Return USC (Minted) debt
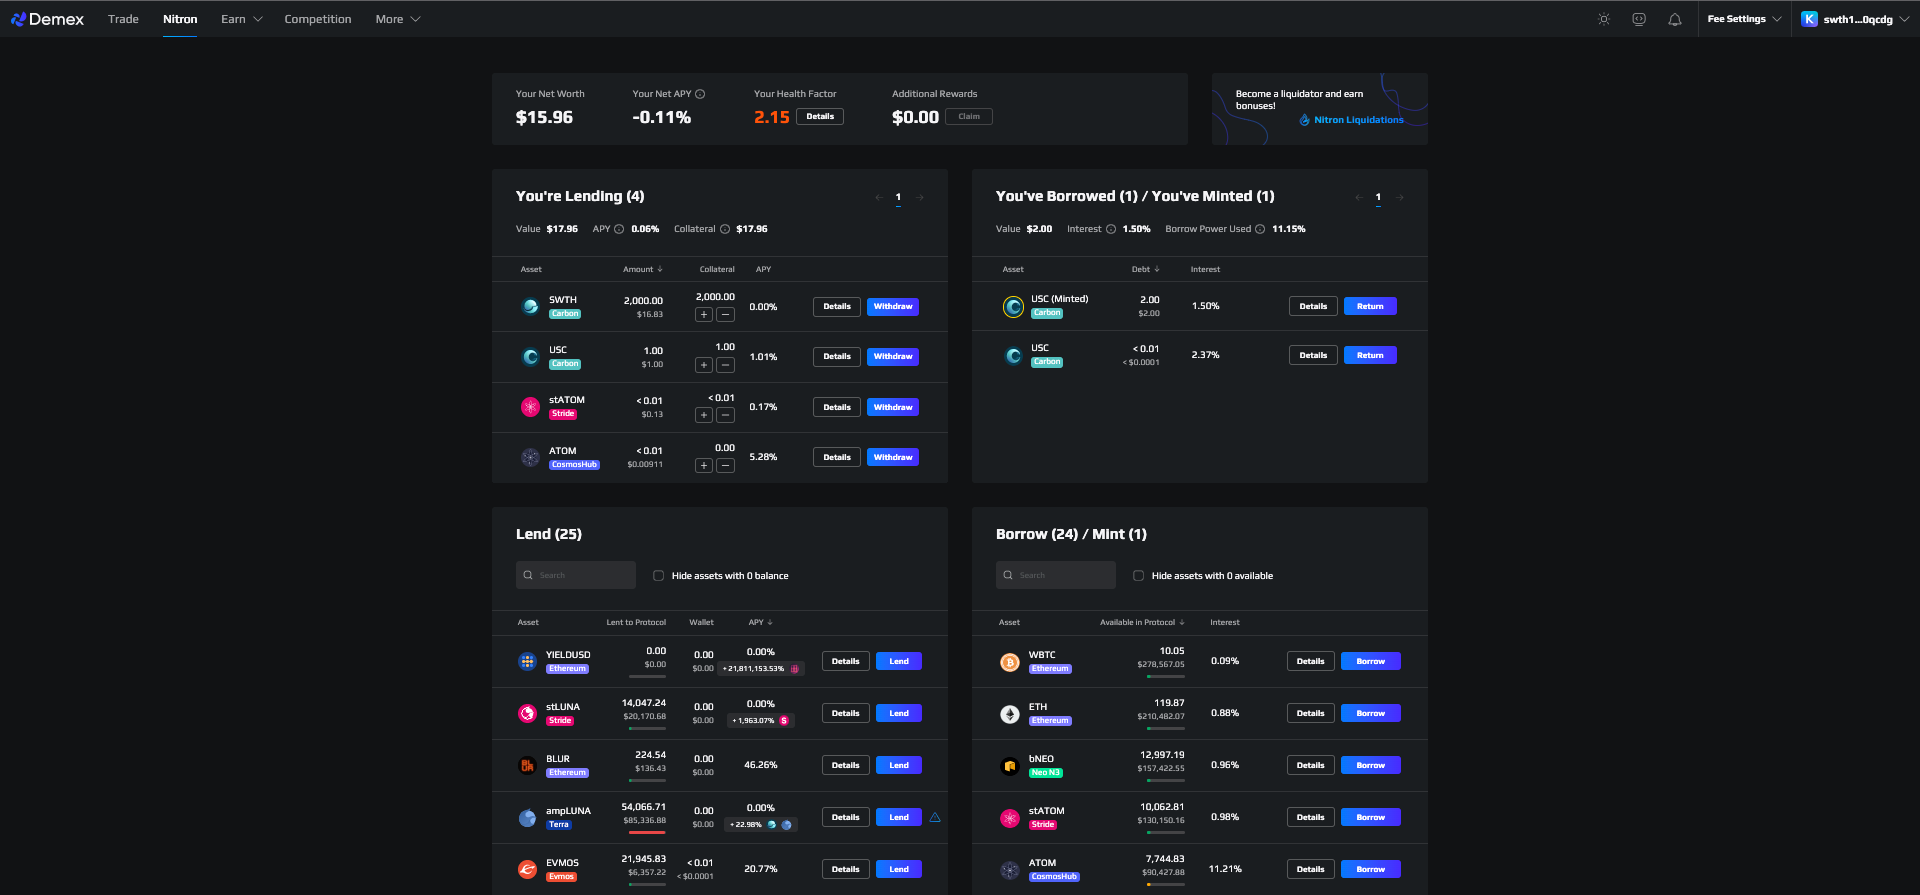Screen dimensions: 1920x895 [1370, 307]
